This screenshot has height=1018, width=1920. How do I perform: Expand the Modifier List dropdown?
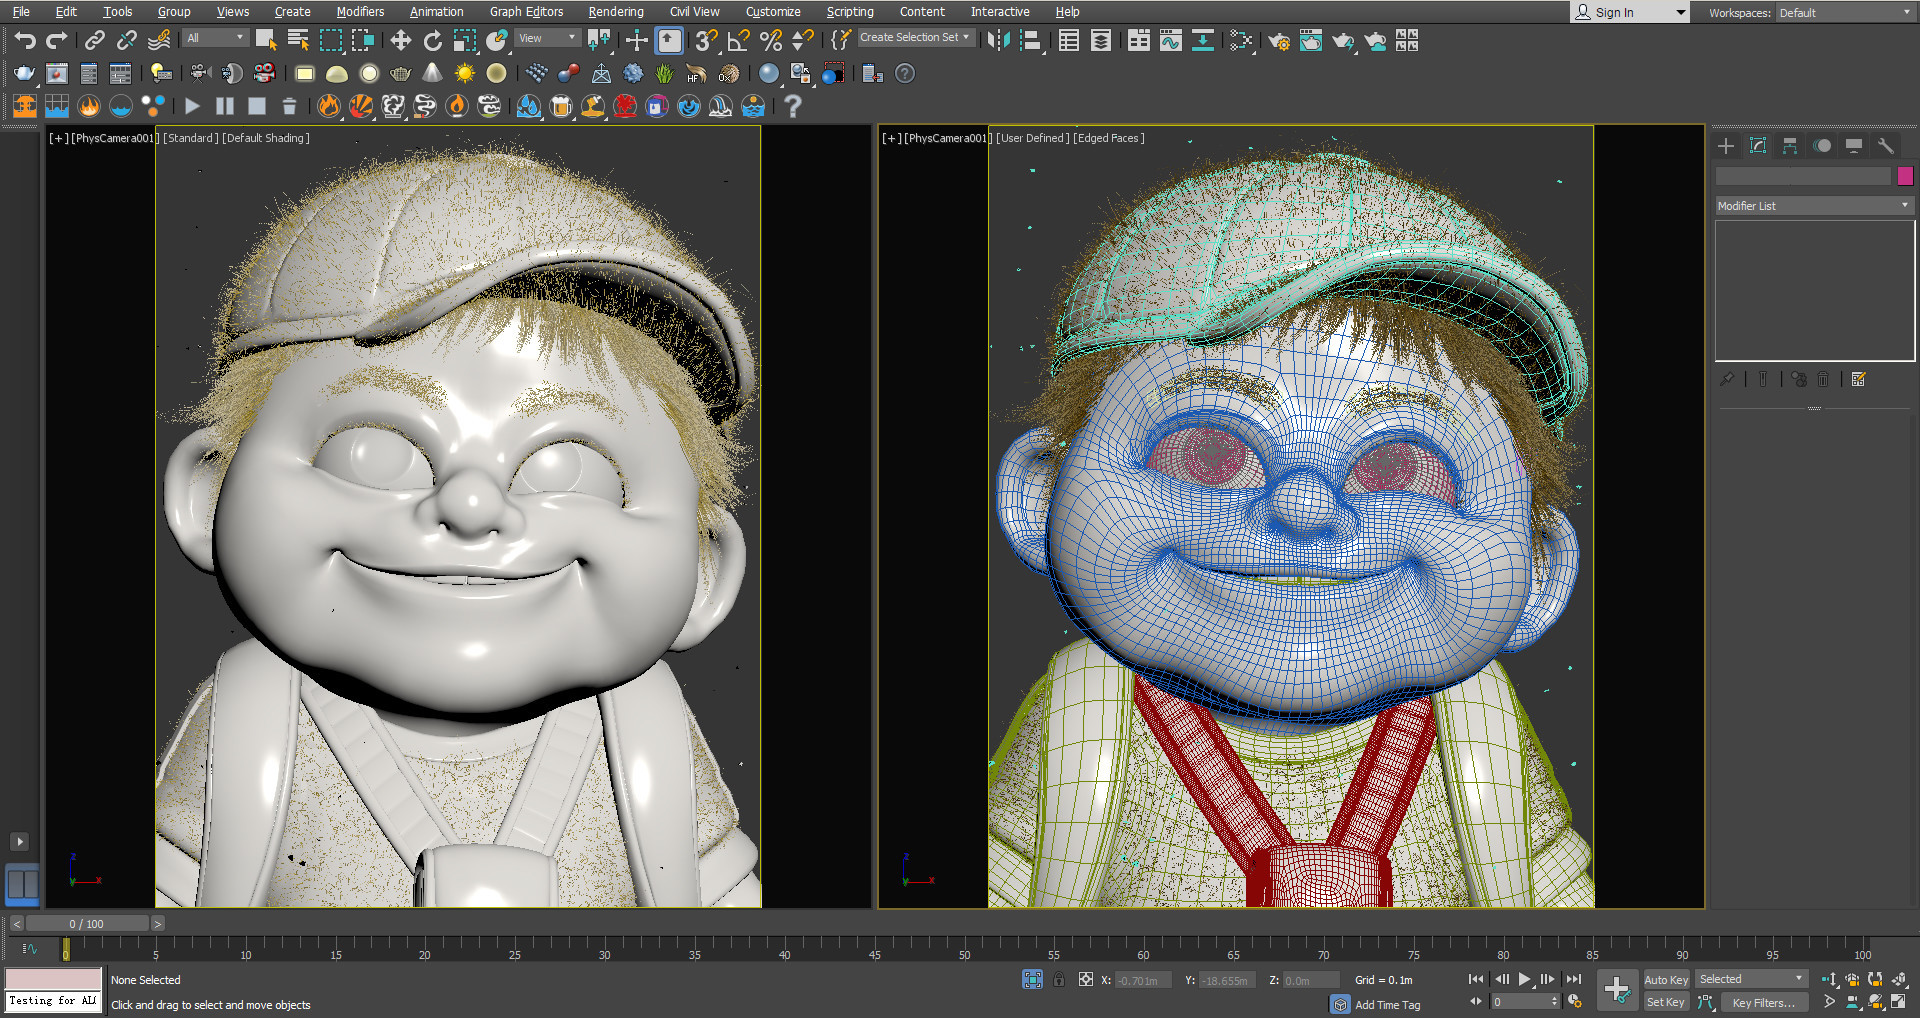1812,206
